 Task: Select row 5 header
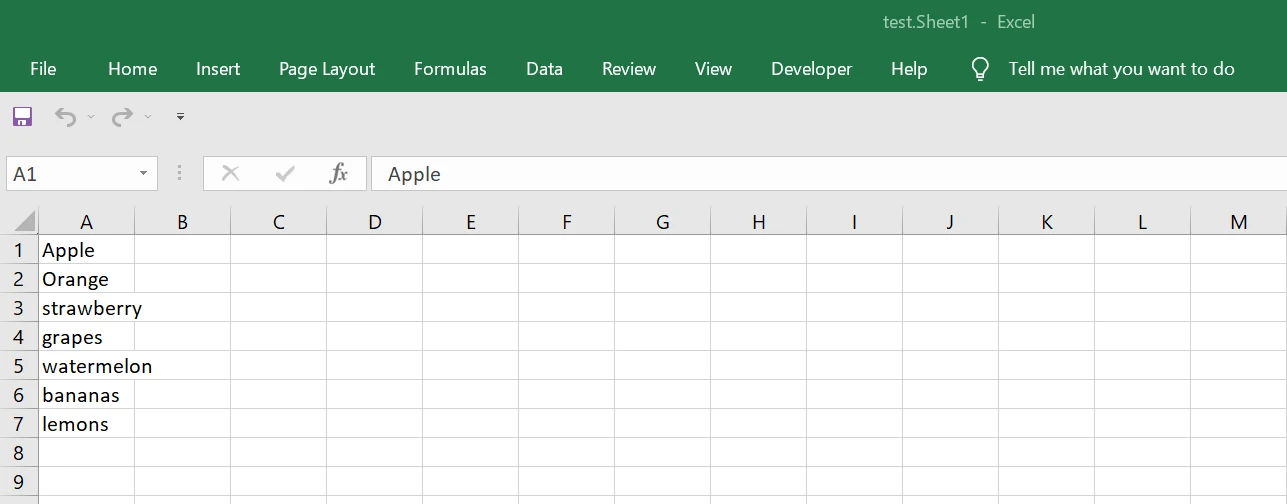18,366
